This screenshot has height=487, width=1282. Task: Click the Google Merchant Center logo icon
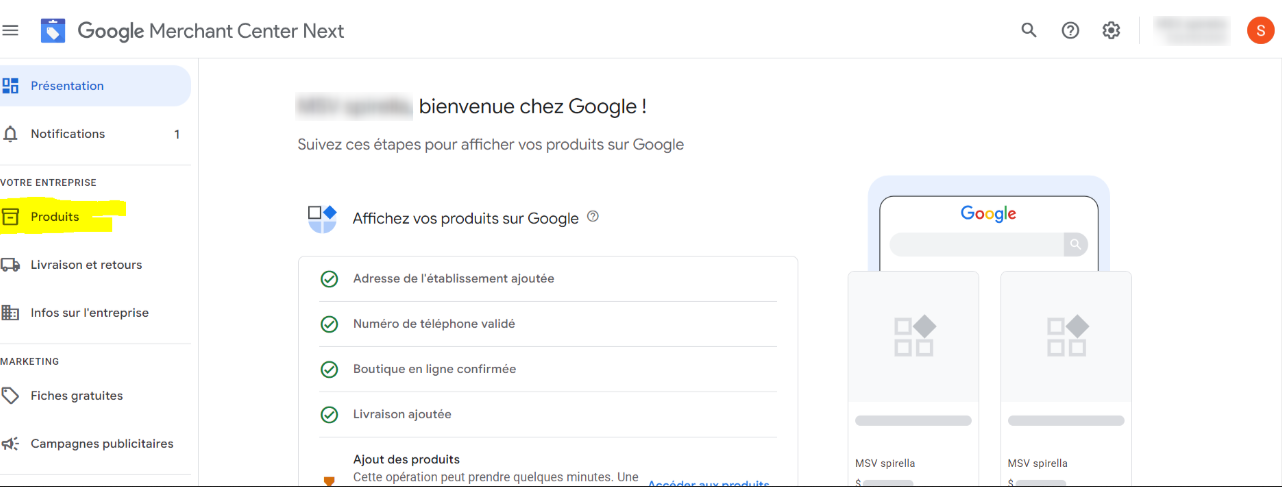click(x=53, y=31)
